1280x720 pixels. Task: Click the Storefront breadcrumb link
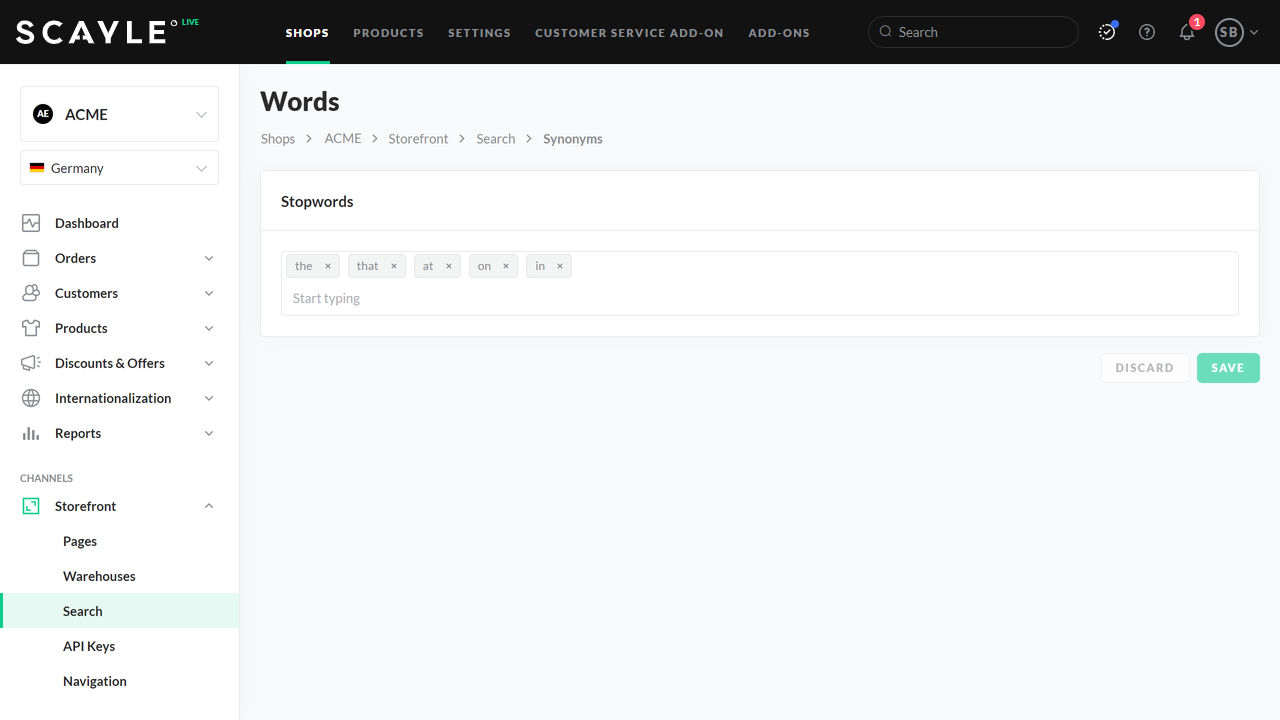418,139
